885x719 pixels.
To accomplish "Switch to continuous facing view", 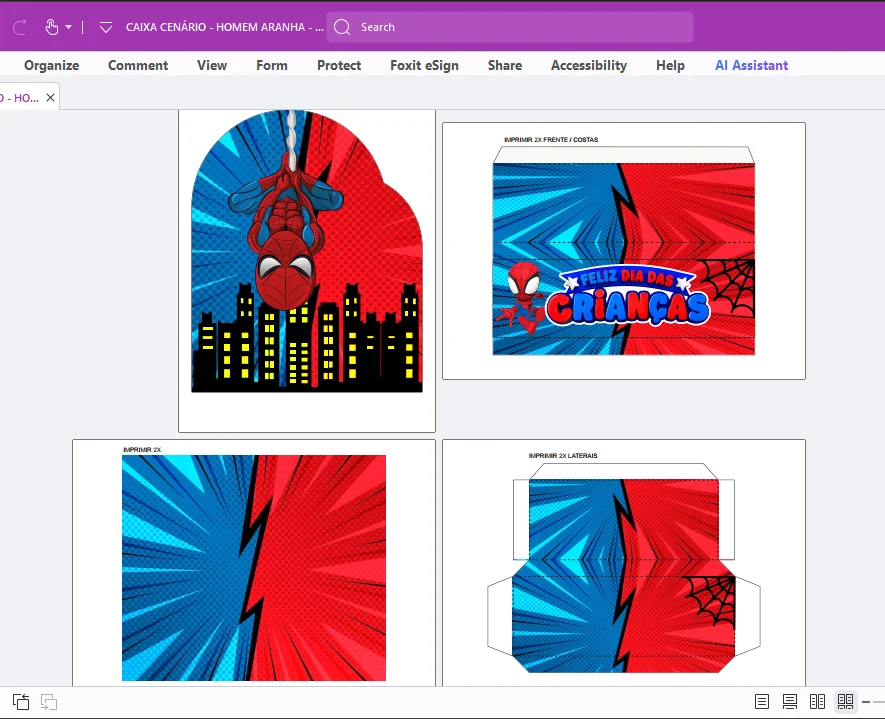I will (x=845, y=702).
